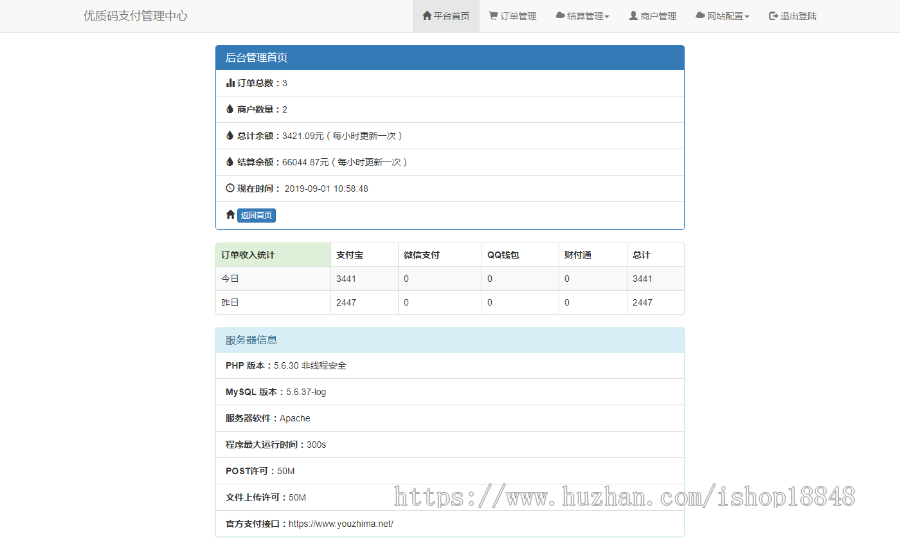Click the 今日 row label
Viewport: 900px width, 550px height.
coord(230,278)
